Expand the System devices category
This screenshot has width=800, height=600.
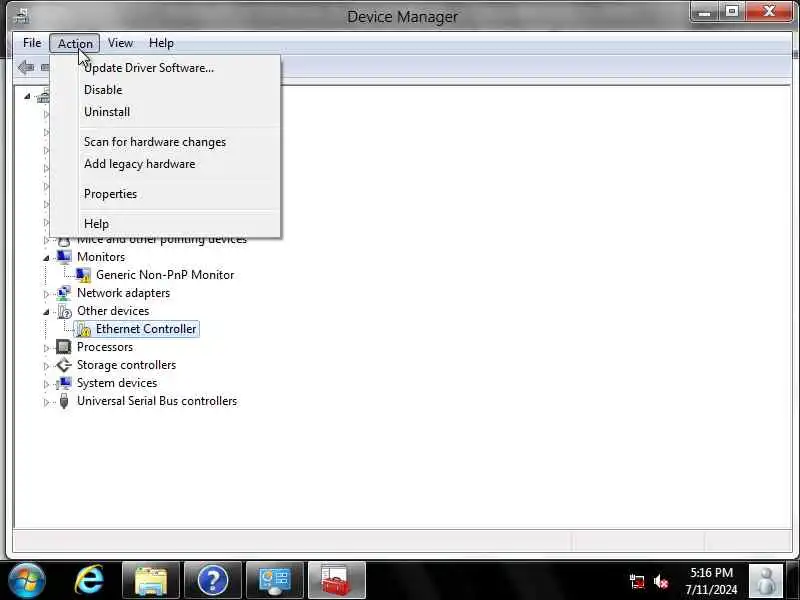pyautogui.click(x=46, y=384)
